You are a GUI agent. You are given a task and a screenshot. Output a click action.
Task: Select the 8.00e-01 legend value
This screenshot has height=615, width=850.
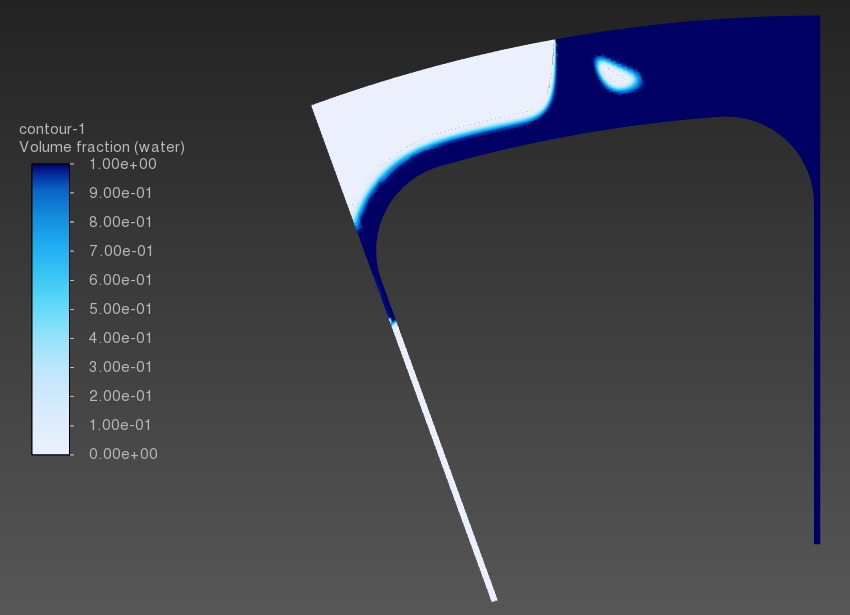[121, 222]
